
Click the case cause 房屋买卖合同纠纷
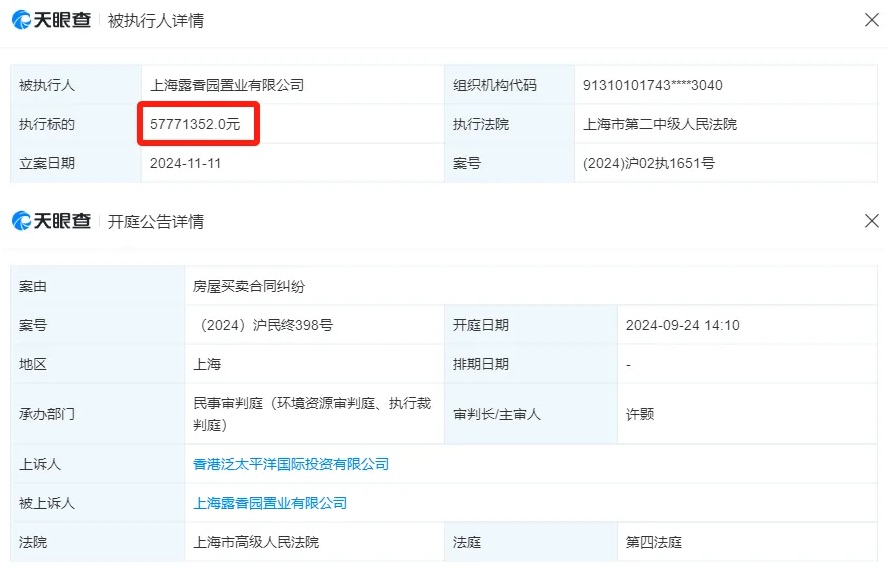[249, 286]
